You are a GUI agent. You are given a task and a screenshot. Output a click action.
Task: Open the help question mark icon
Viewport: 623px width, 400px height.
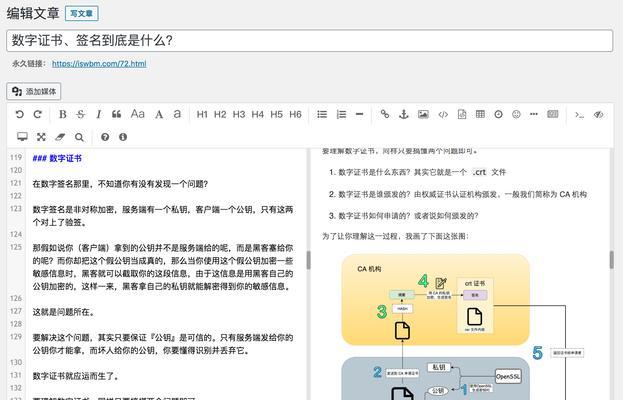(x=105, y=137)
